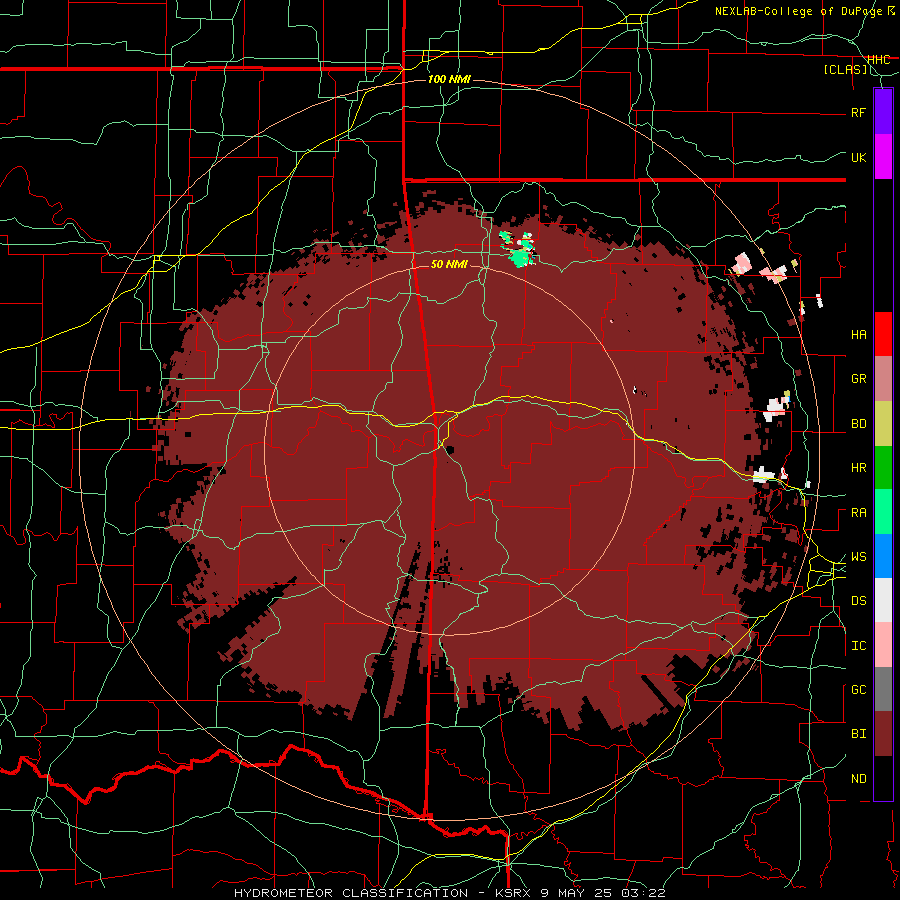
Task: Pick the bright green RA legend swatch
Action: 883,512
